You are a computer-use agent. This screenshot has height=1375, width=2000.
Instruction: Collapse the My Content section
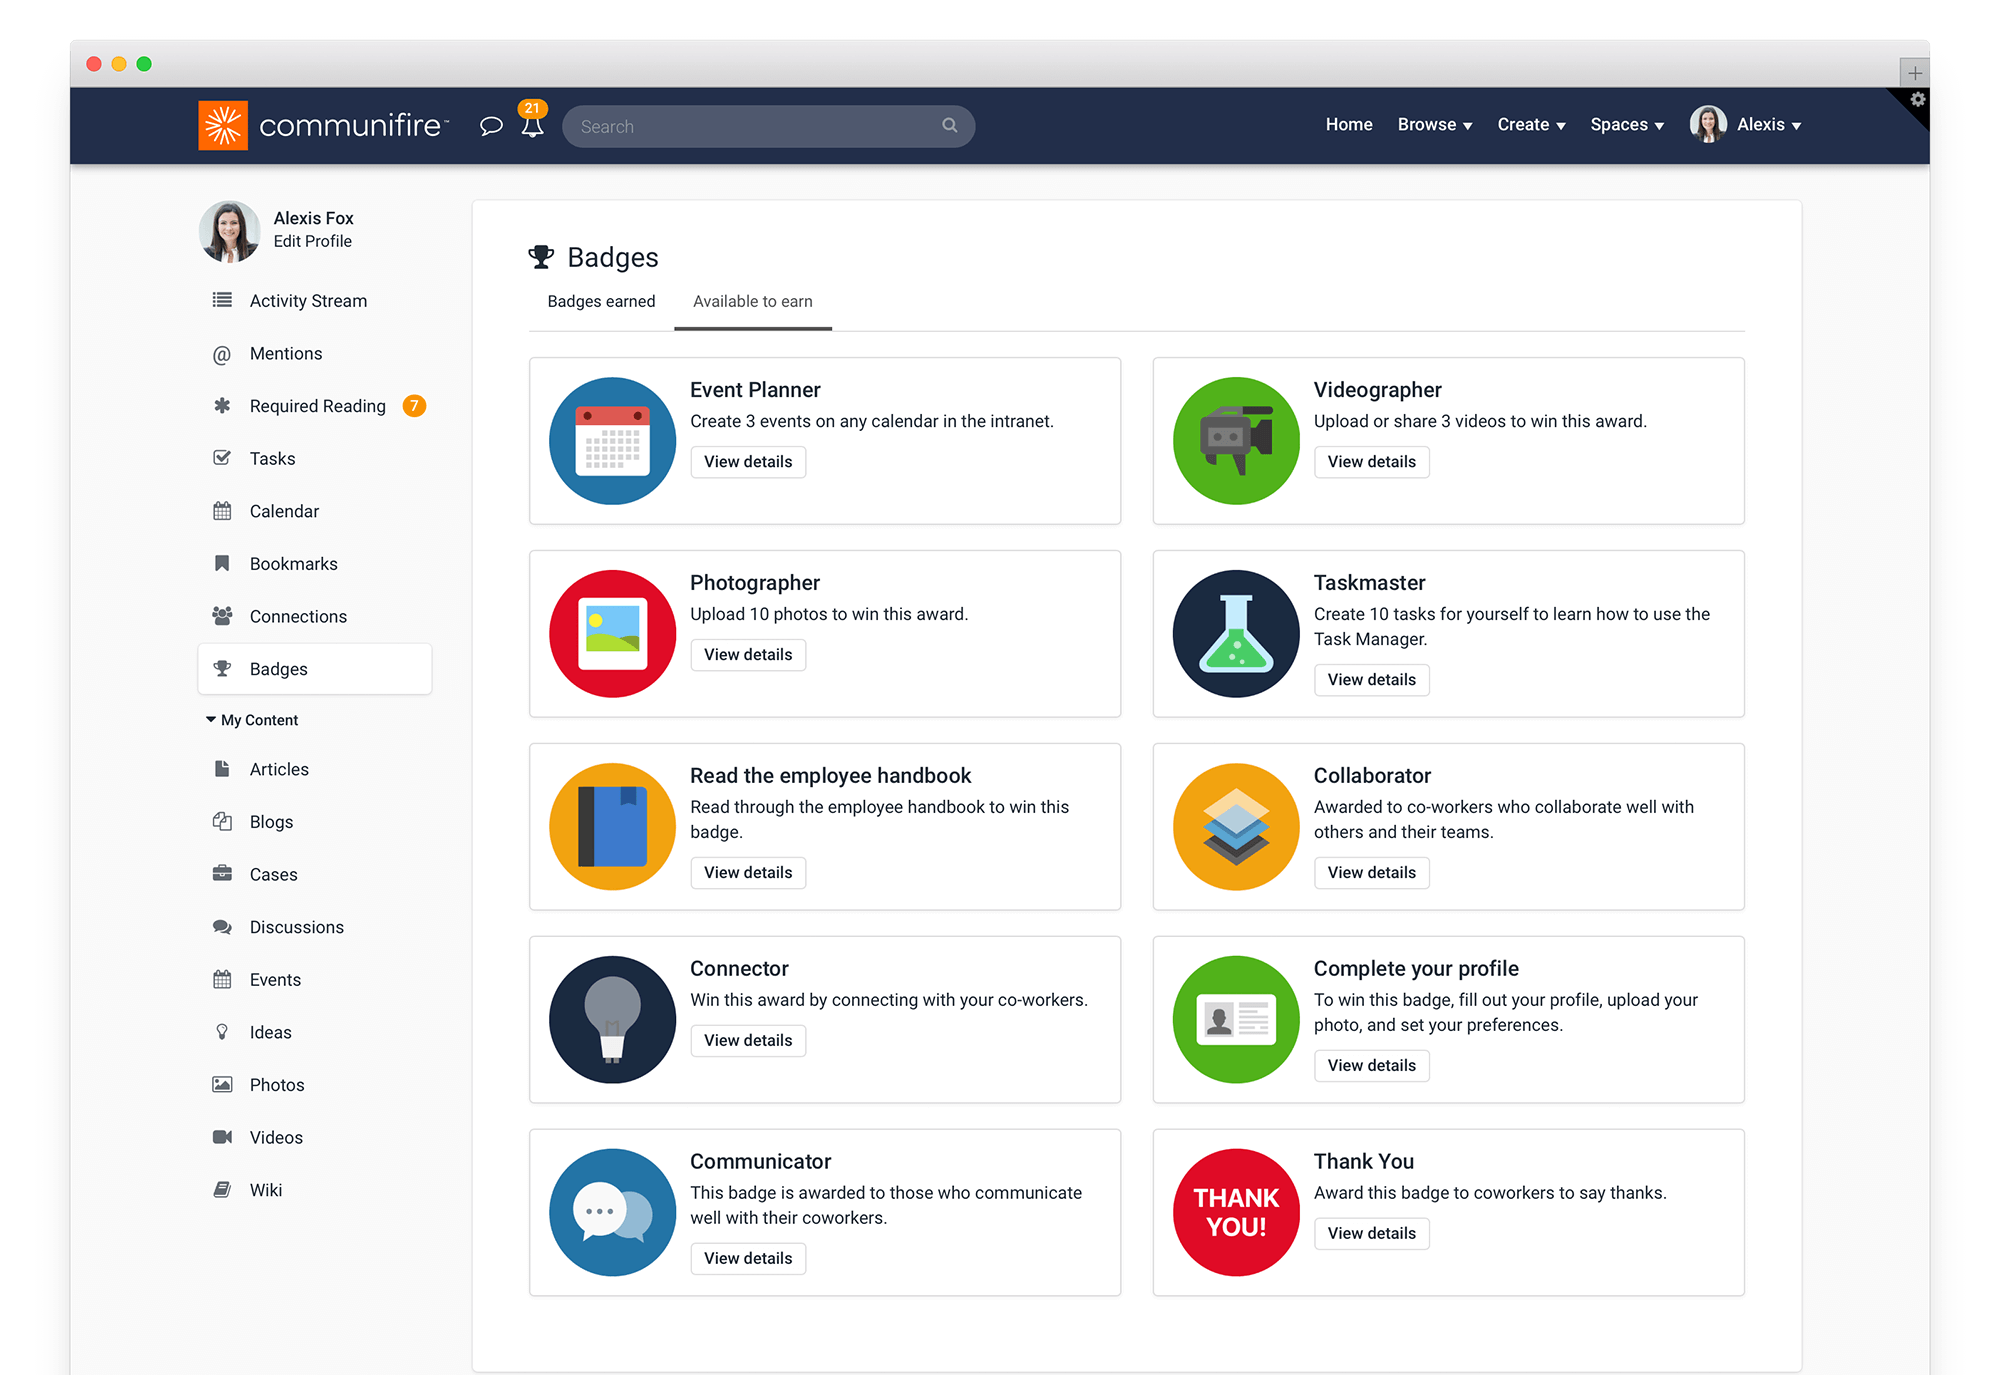click(x=210, y=719)
